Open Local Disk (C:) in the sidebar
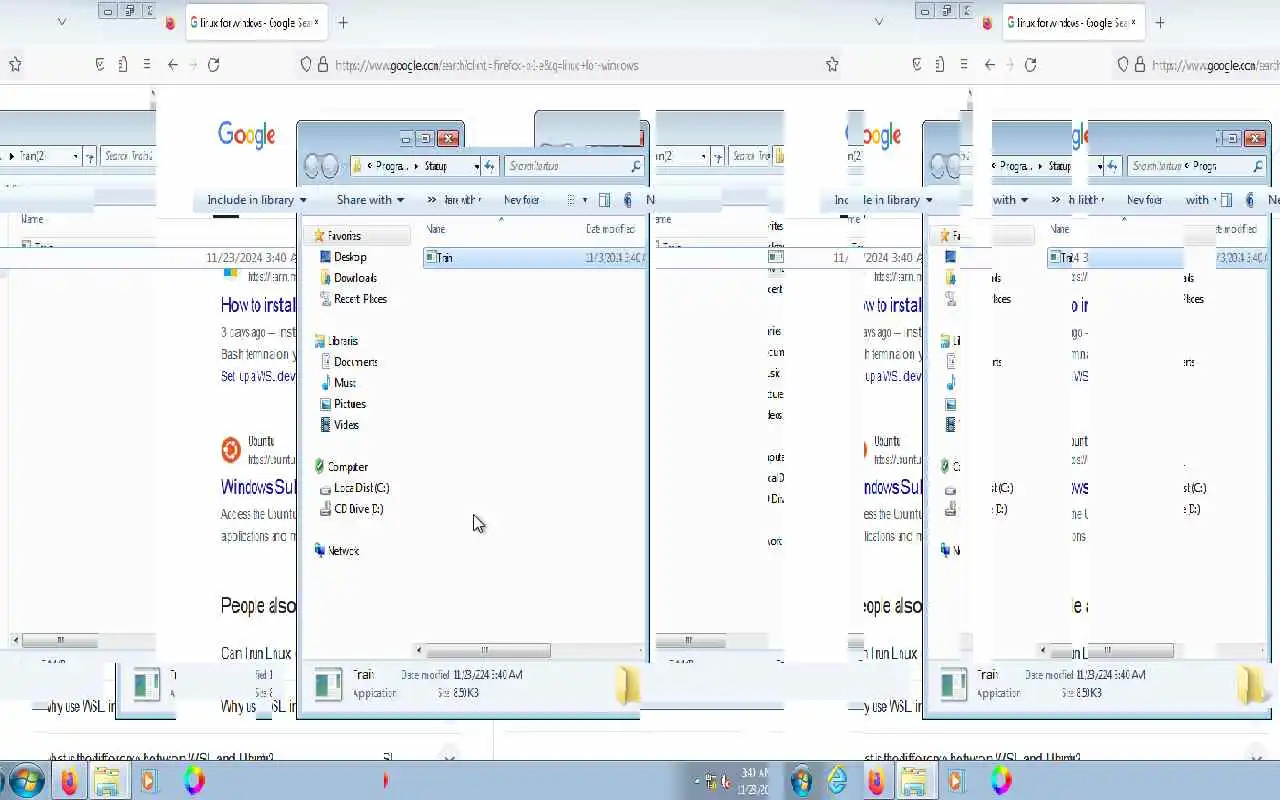This screenshot has height=800, width=1280. click(x=354, y=488)
